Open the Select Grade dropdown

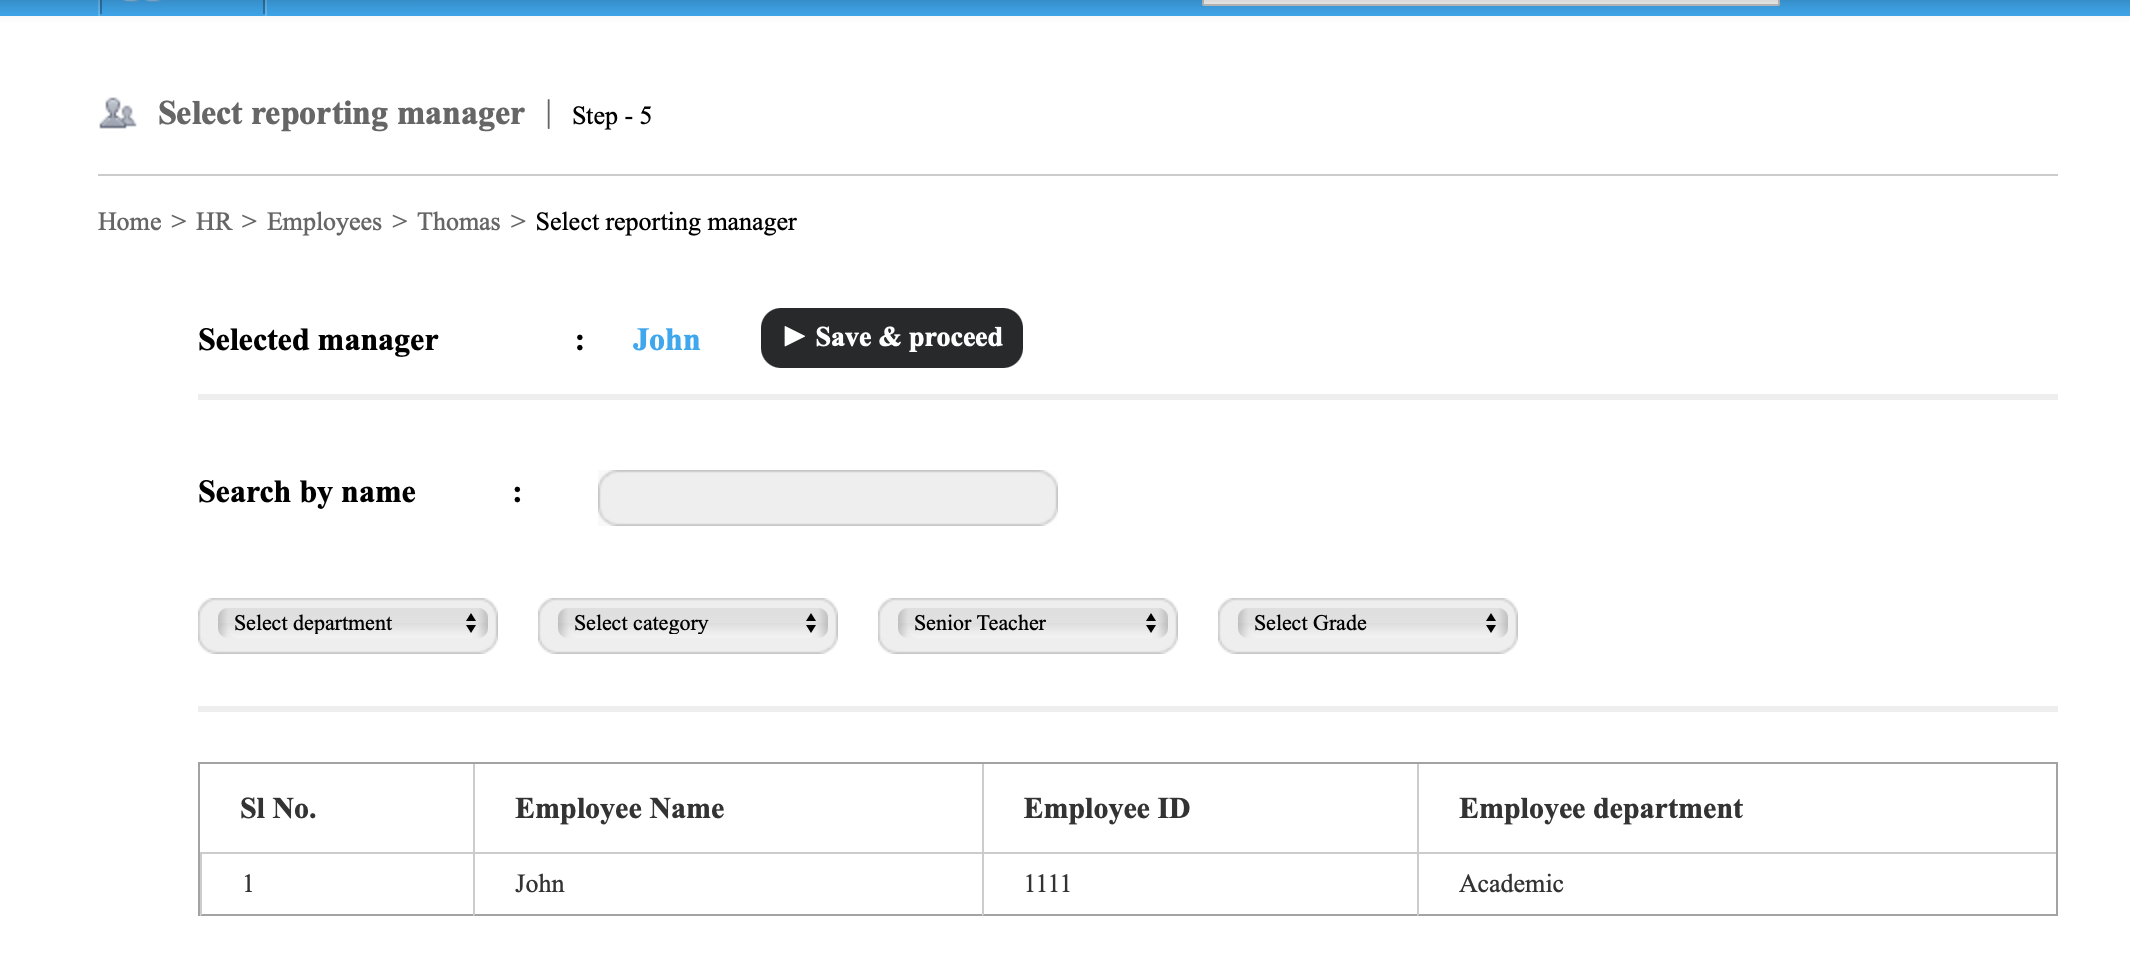click(x=1368, y=625)
